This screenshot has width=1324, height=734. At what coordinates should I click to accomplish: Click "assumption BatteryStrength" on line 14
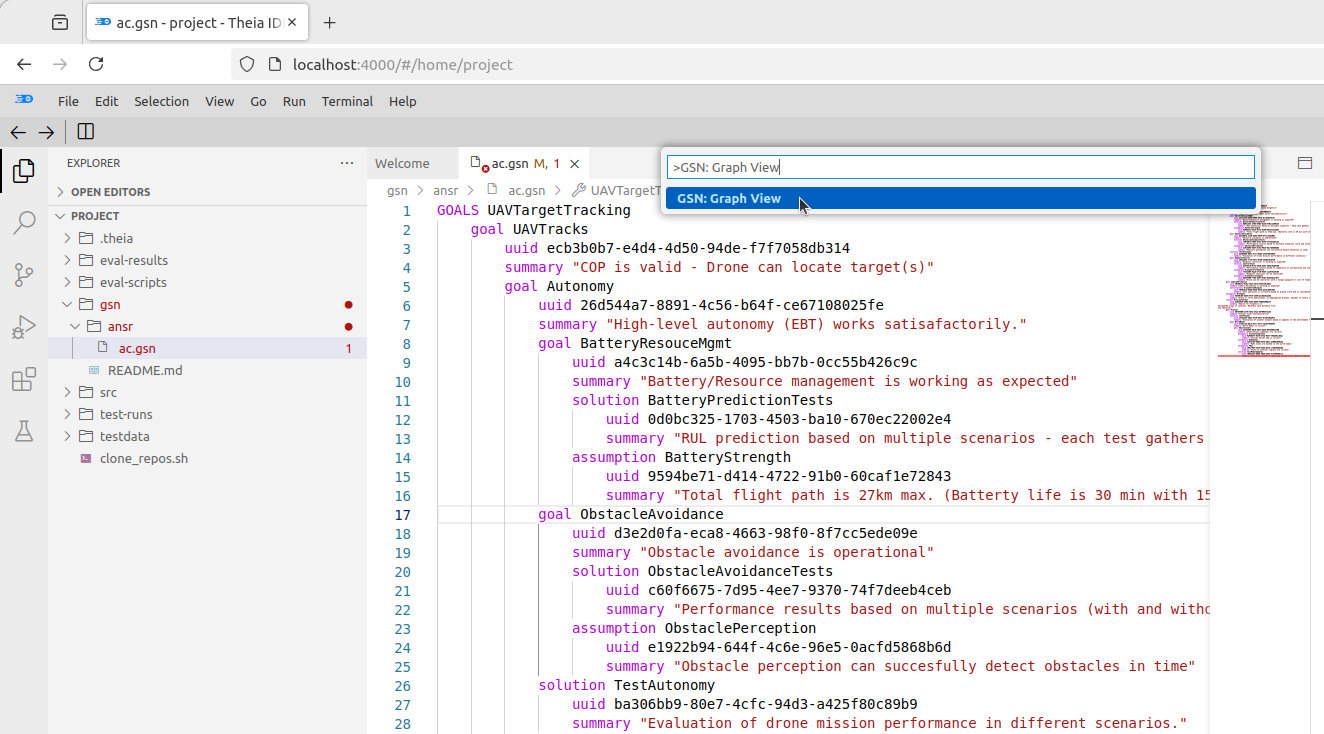coord(681,457)
